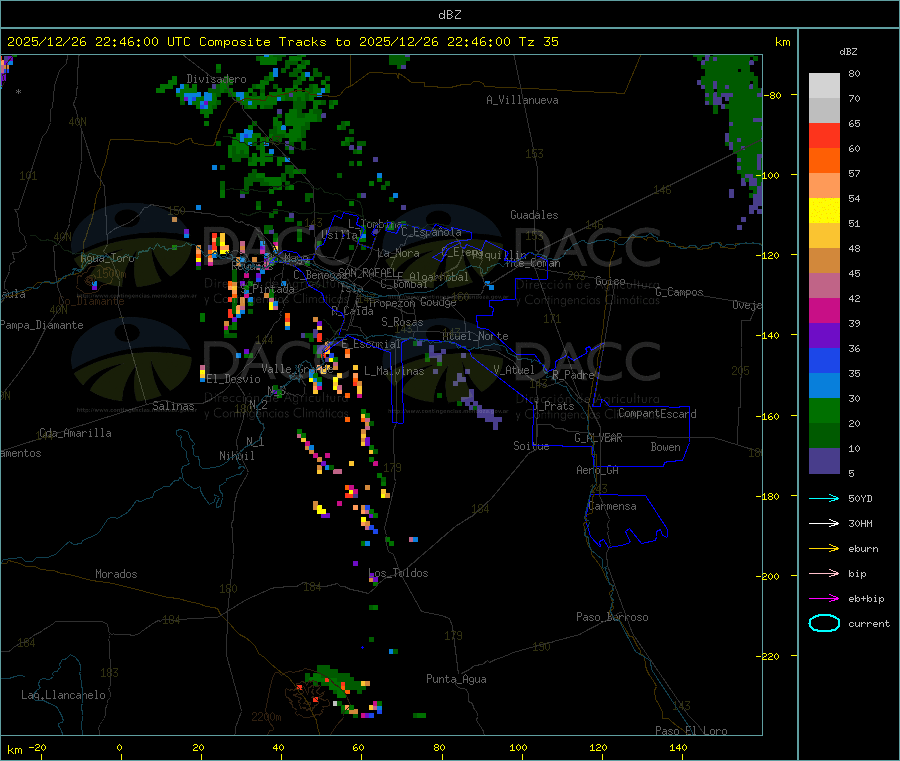Pick the violet 36-39 dBZ legend swatch
Image resolution: width=900 pixels, height=761 pixels.
point(824,336)
